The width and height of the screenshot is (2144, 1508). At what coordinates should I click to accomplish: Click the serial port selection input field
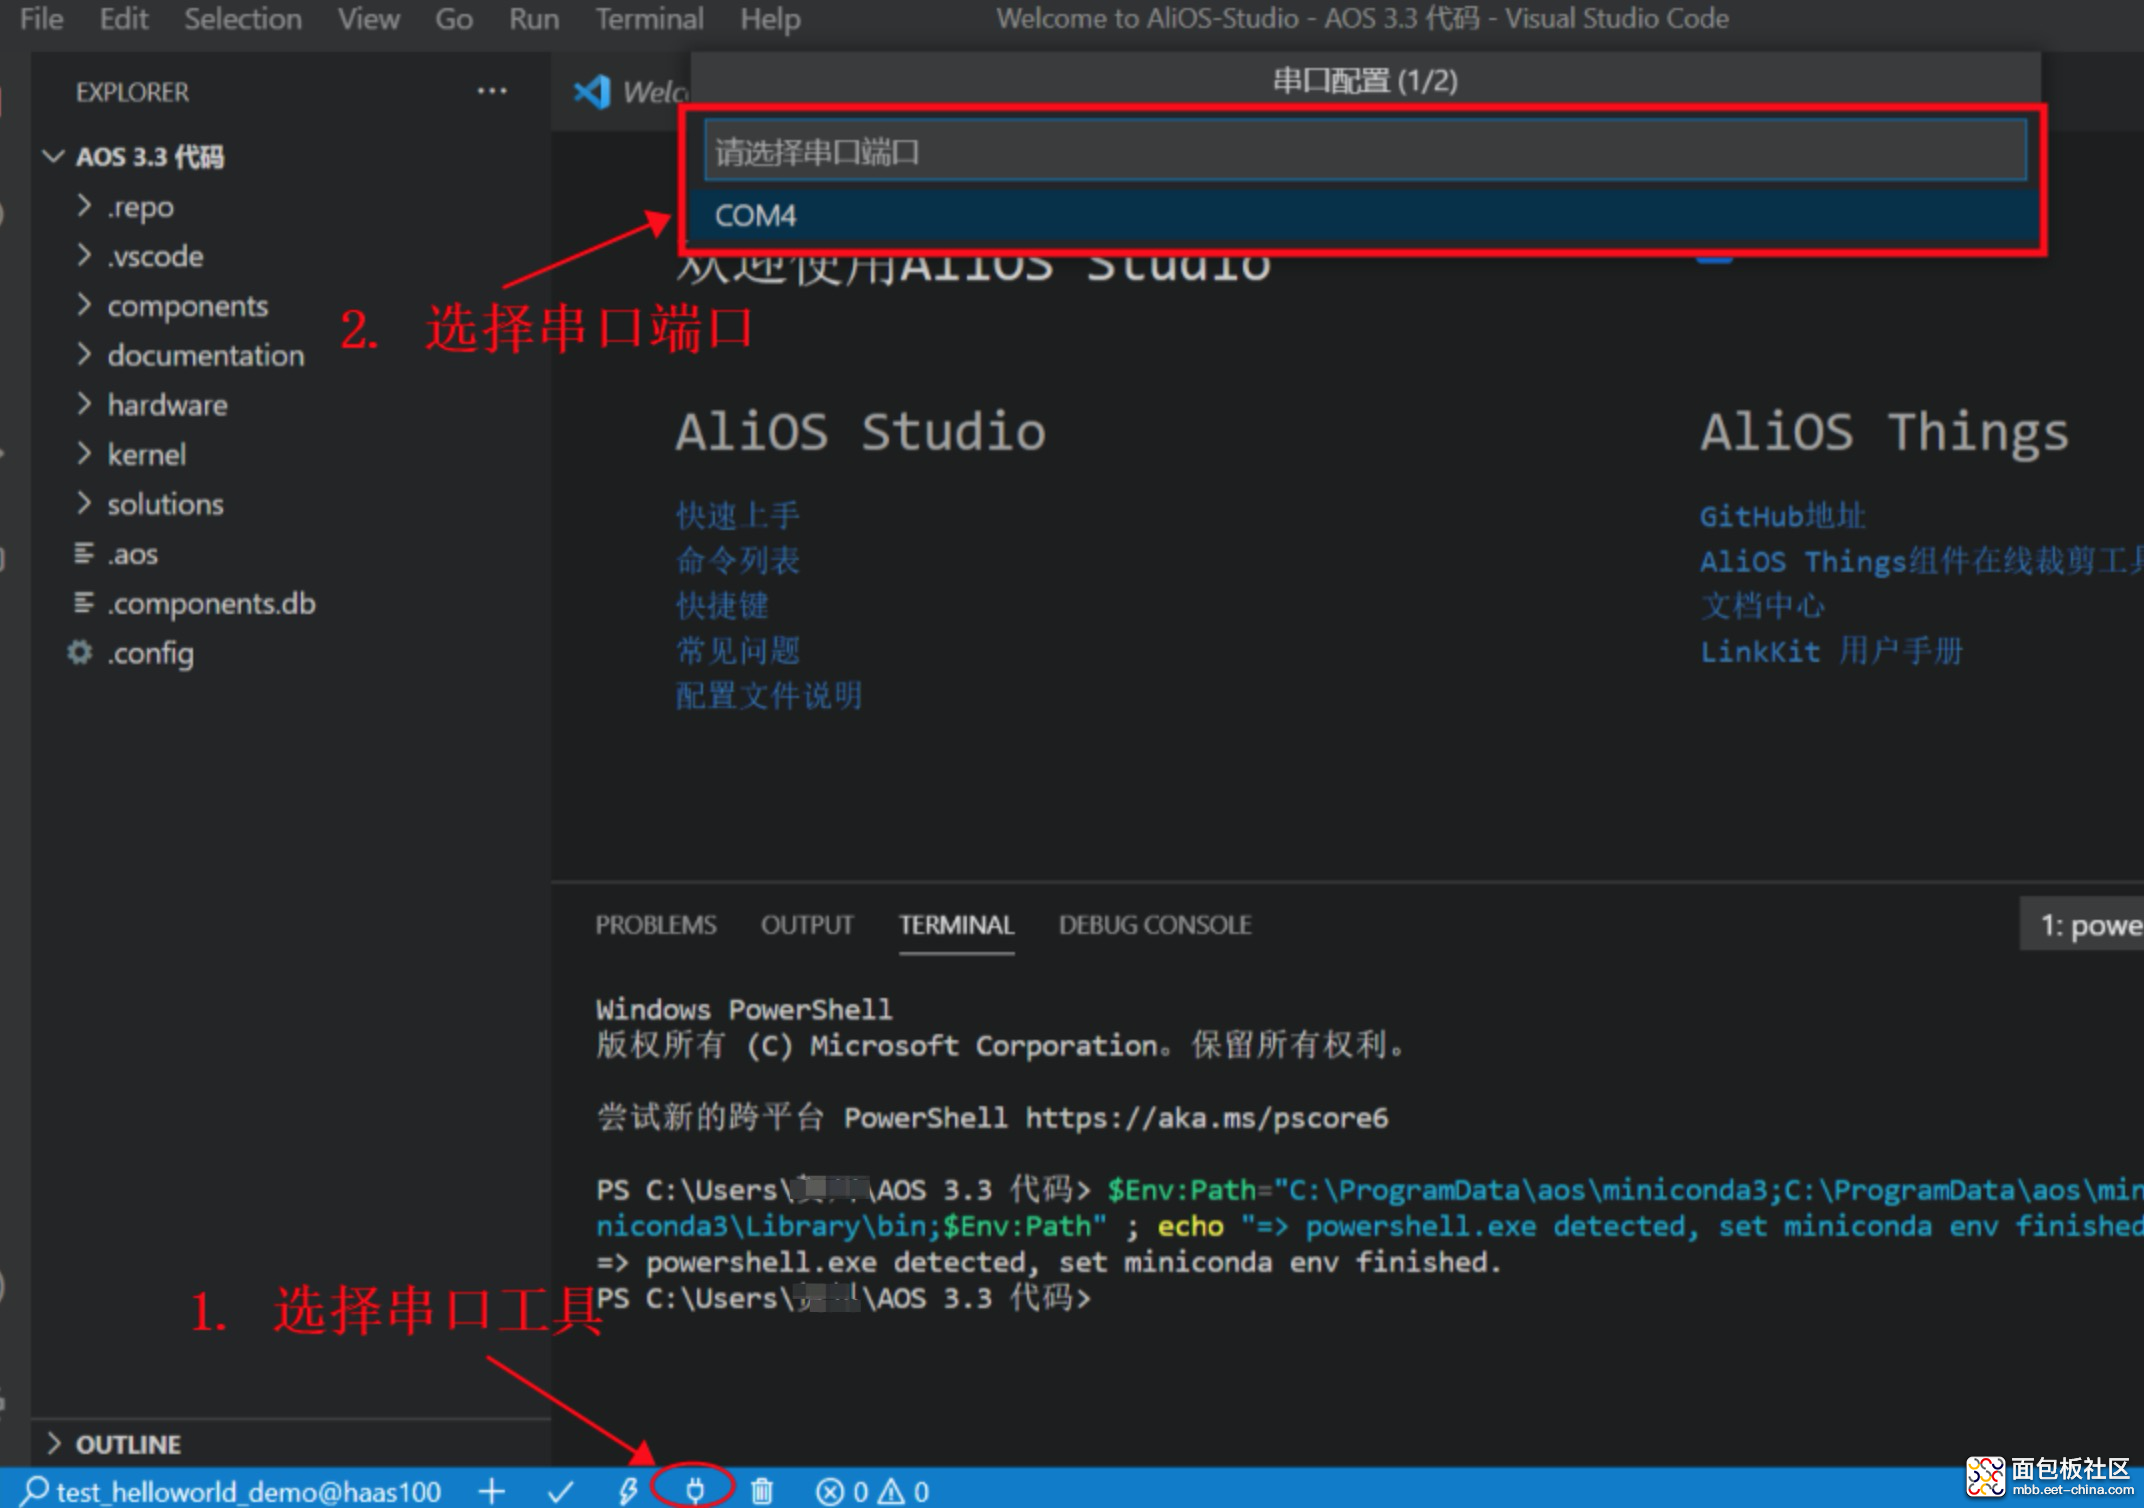[x=1365, y=151]
